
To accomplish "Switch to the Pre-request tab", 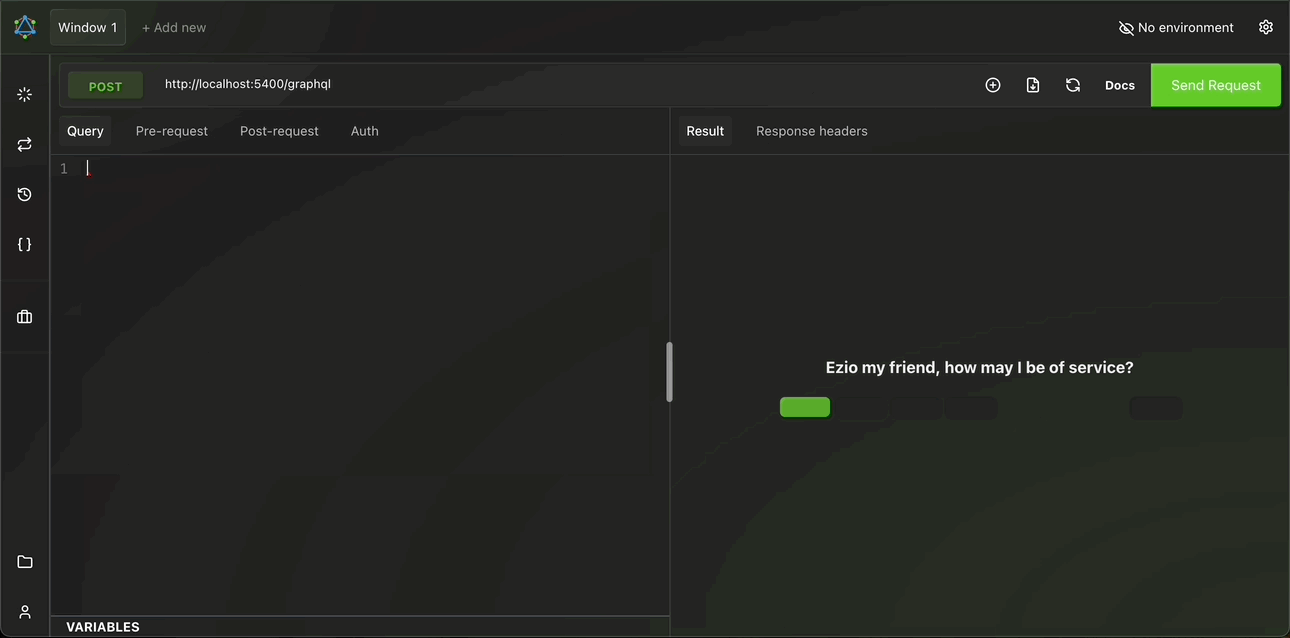I will [172, 131].
